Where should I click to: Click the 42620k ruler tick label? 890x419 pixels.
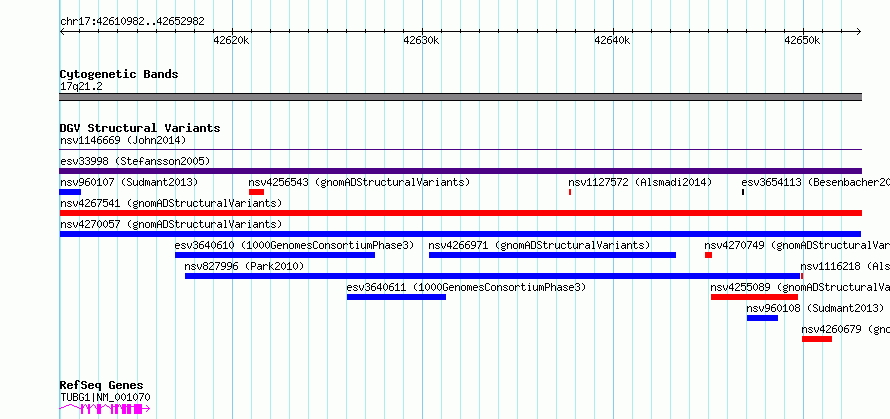[x=232, y=41]
